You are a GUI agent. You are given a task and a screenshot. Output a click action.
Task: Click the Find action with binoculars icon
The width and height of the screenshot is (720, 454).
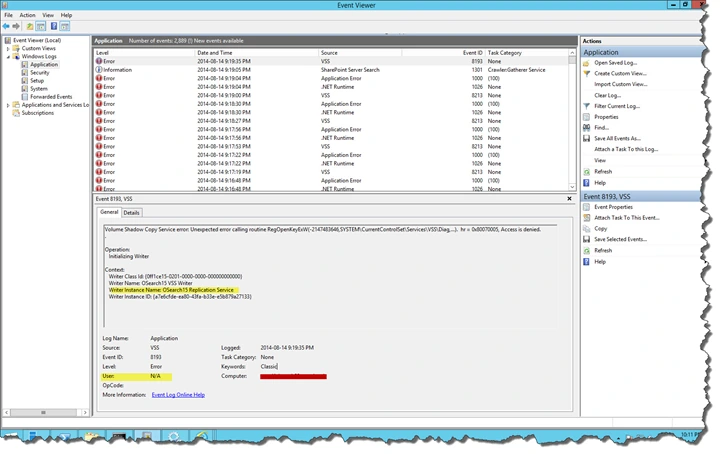[601, 128]
